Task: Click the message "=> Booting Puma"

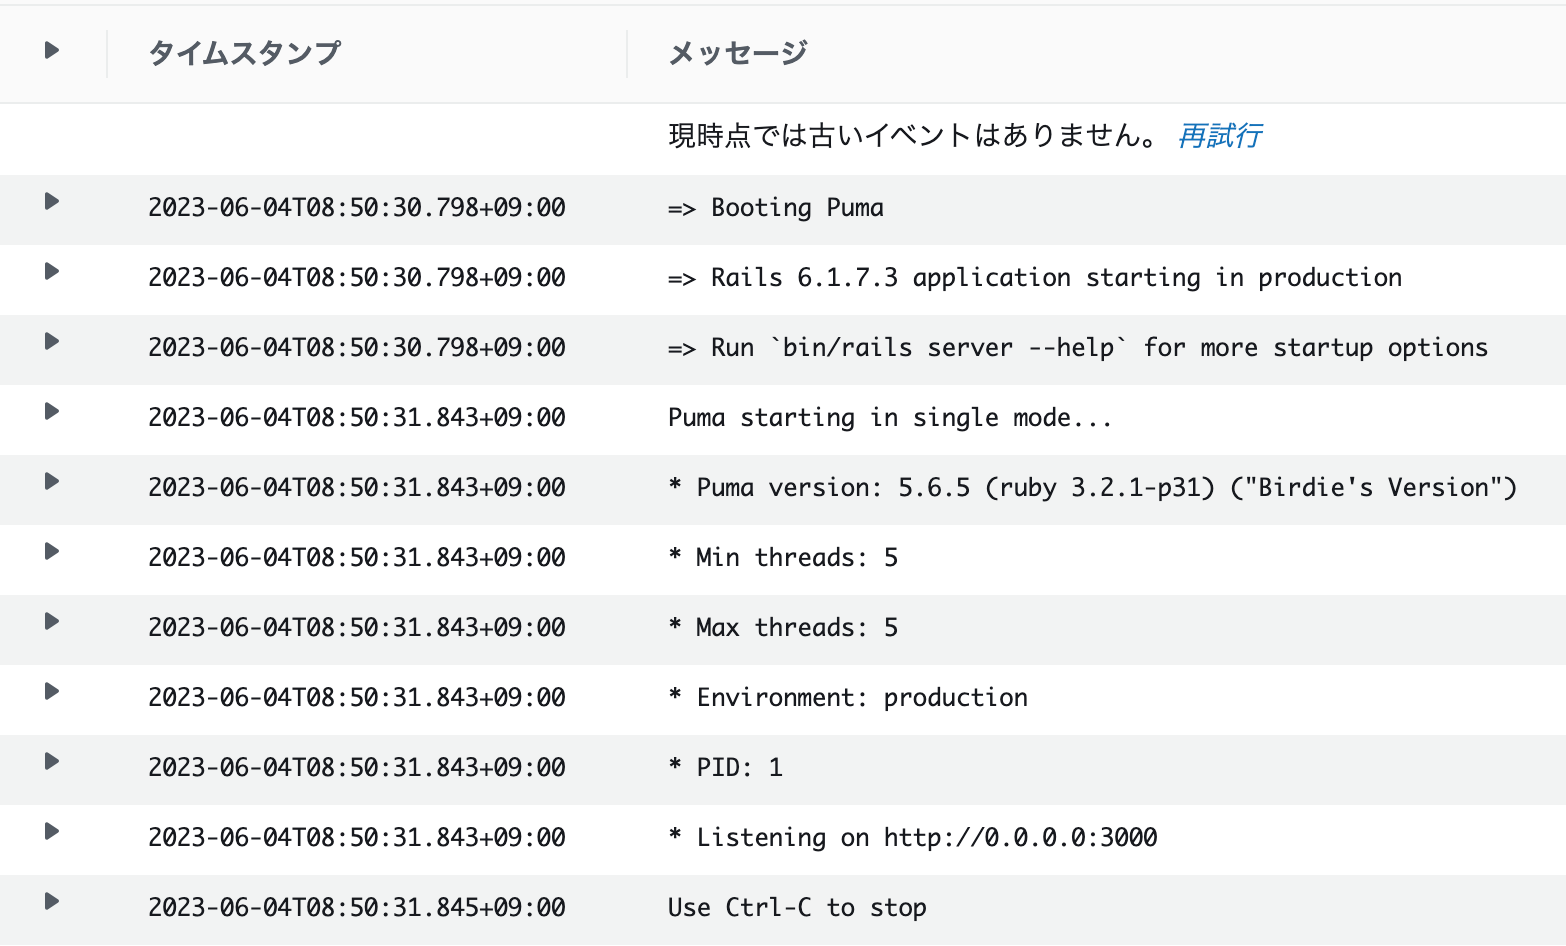Action: (x=776, y=207)
